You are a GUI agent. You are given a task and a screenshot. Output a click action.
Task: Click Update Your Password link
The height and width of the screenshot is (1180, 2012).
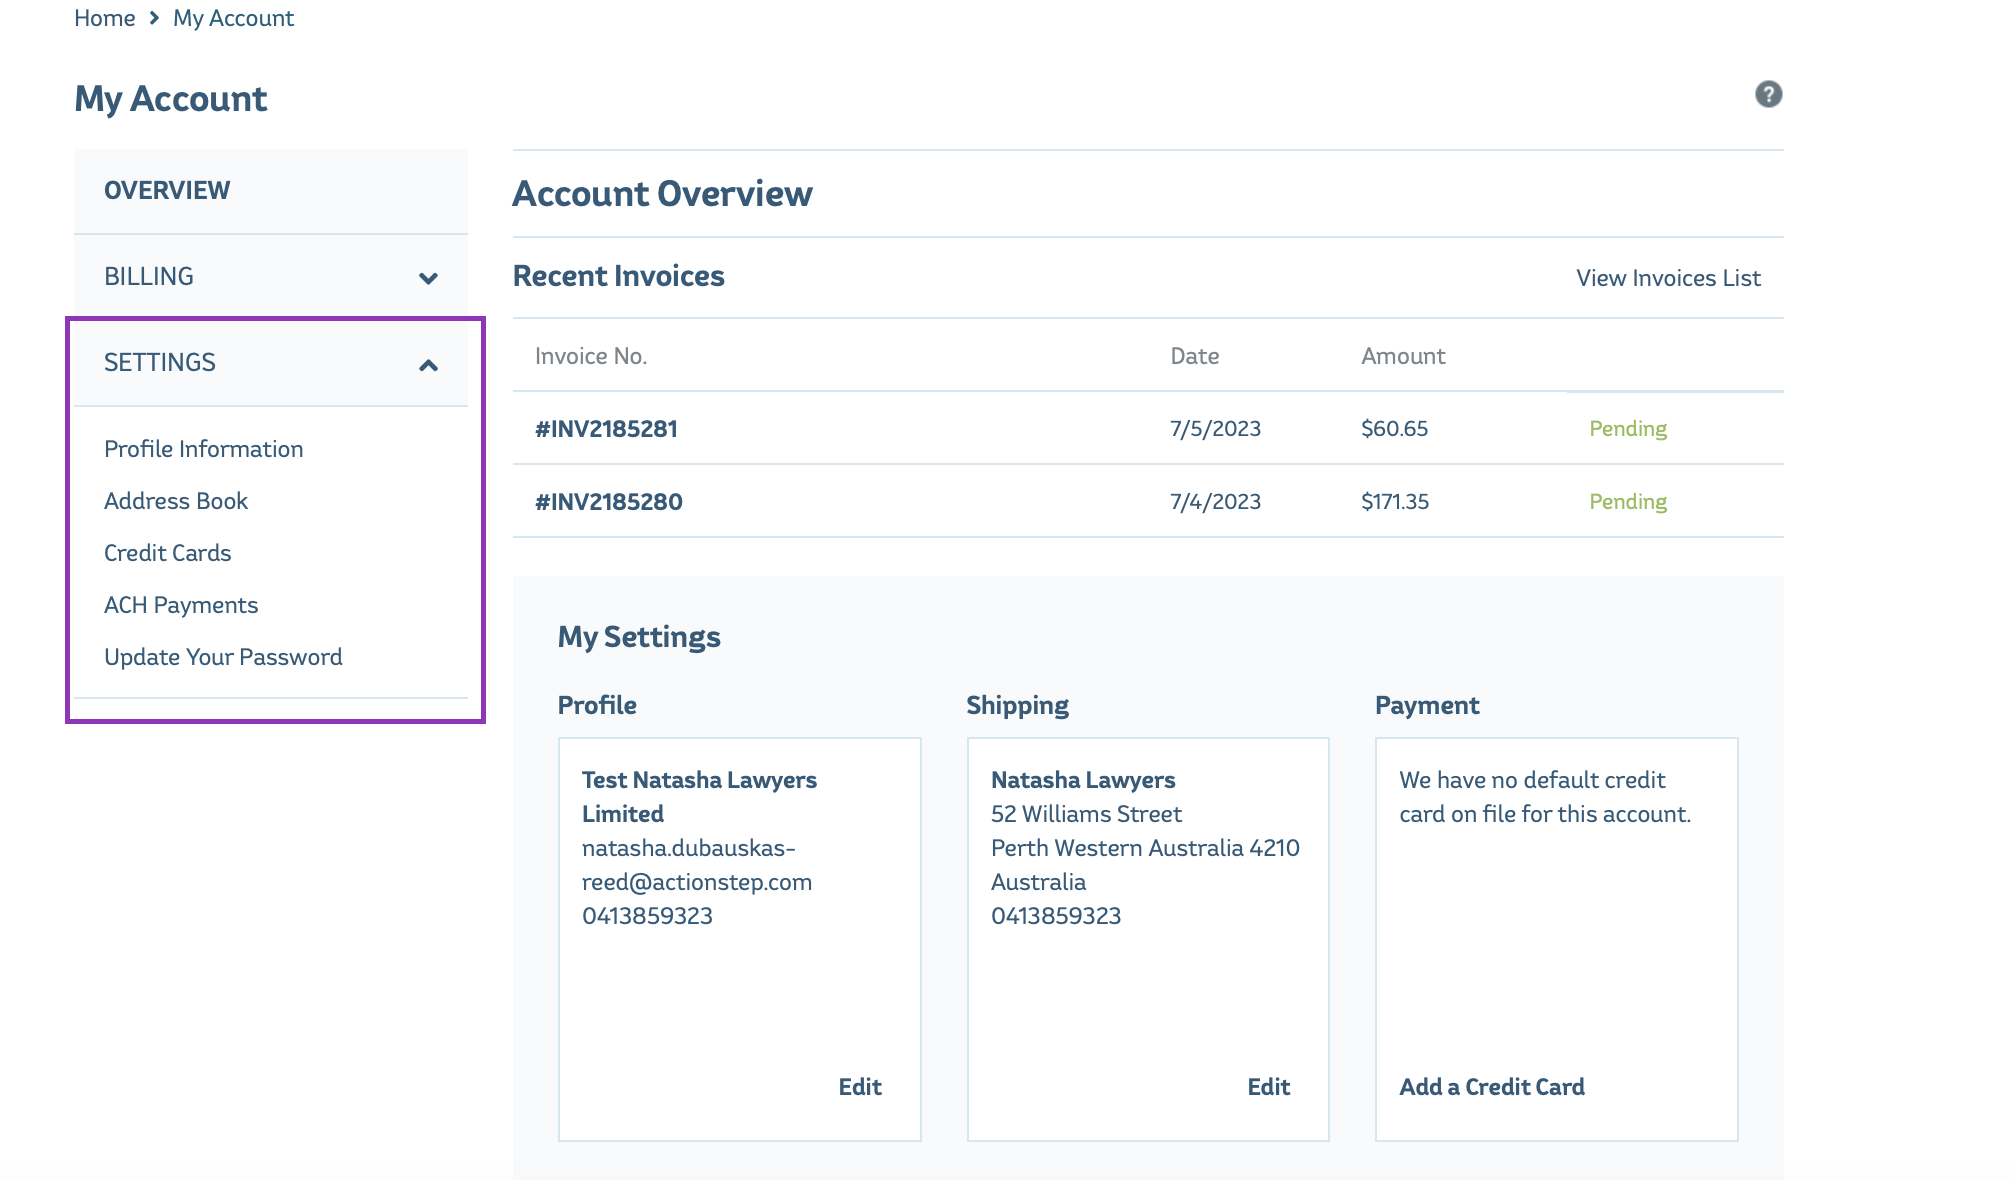(x=223, y=657)
